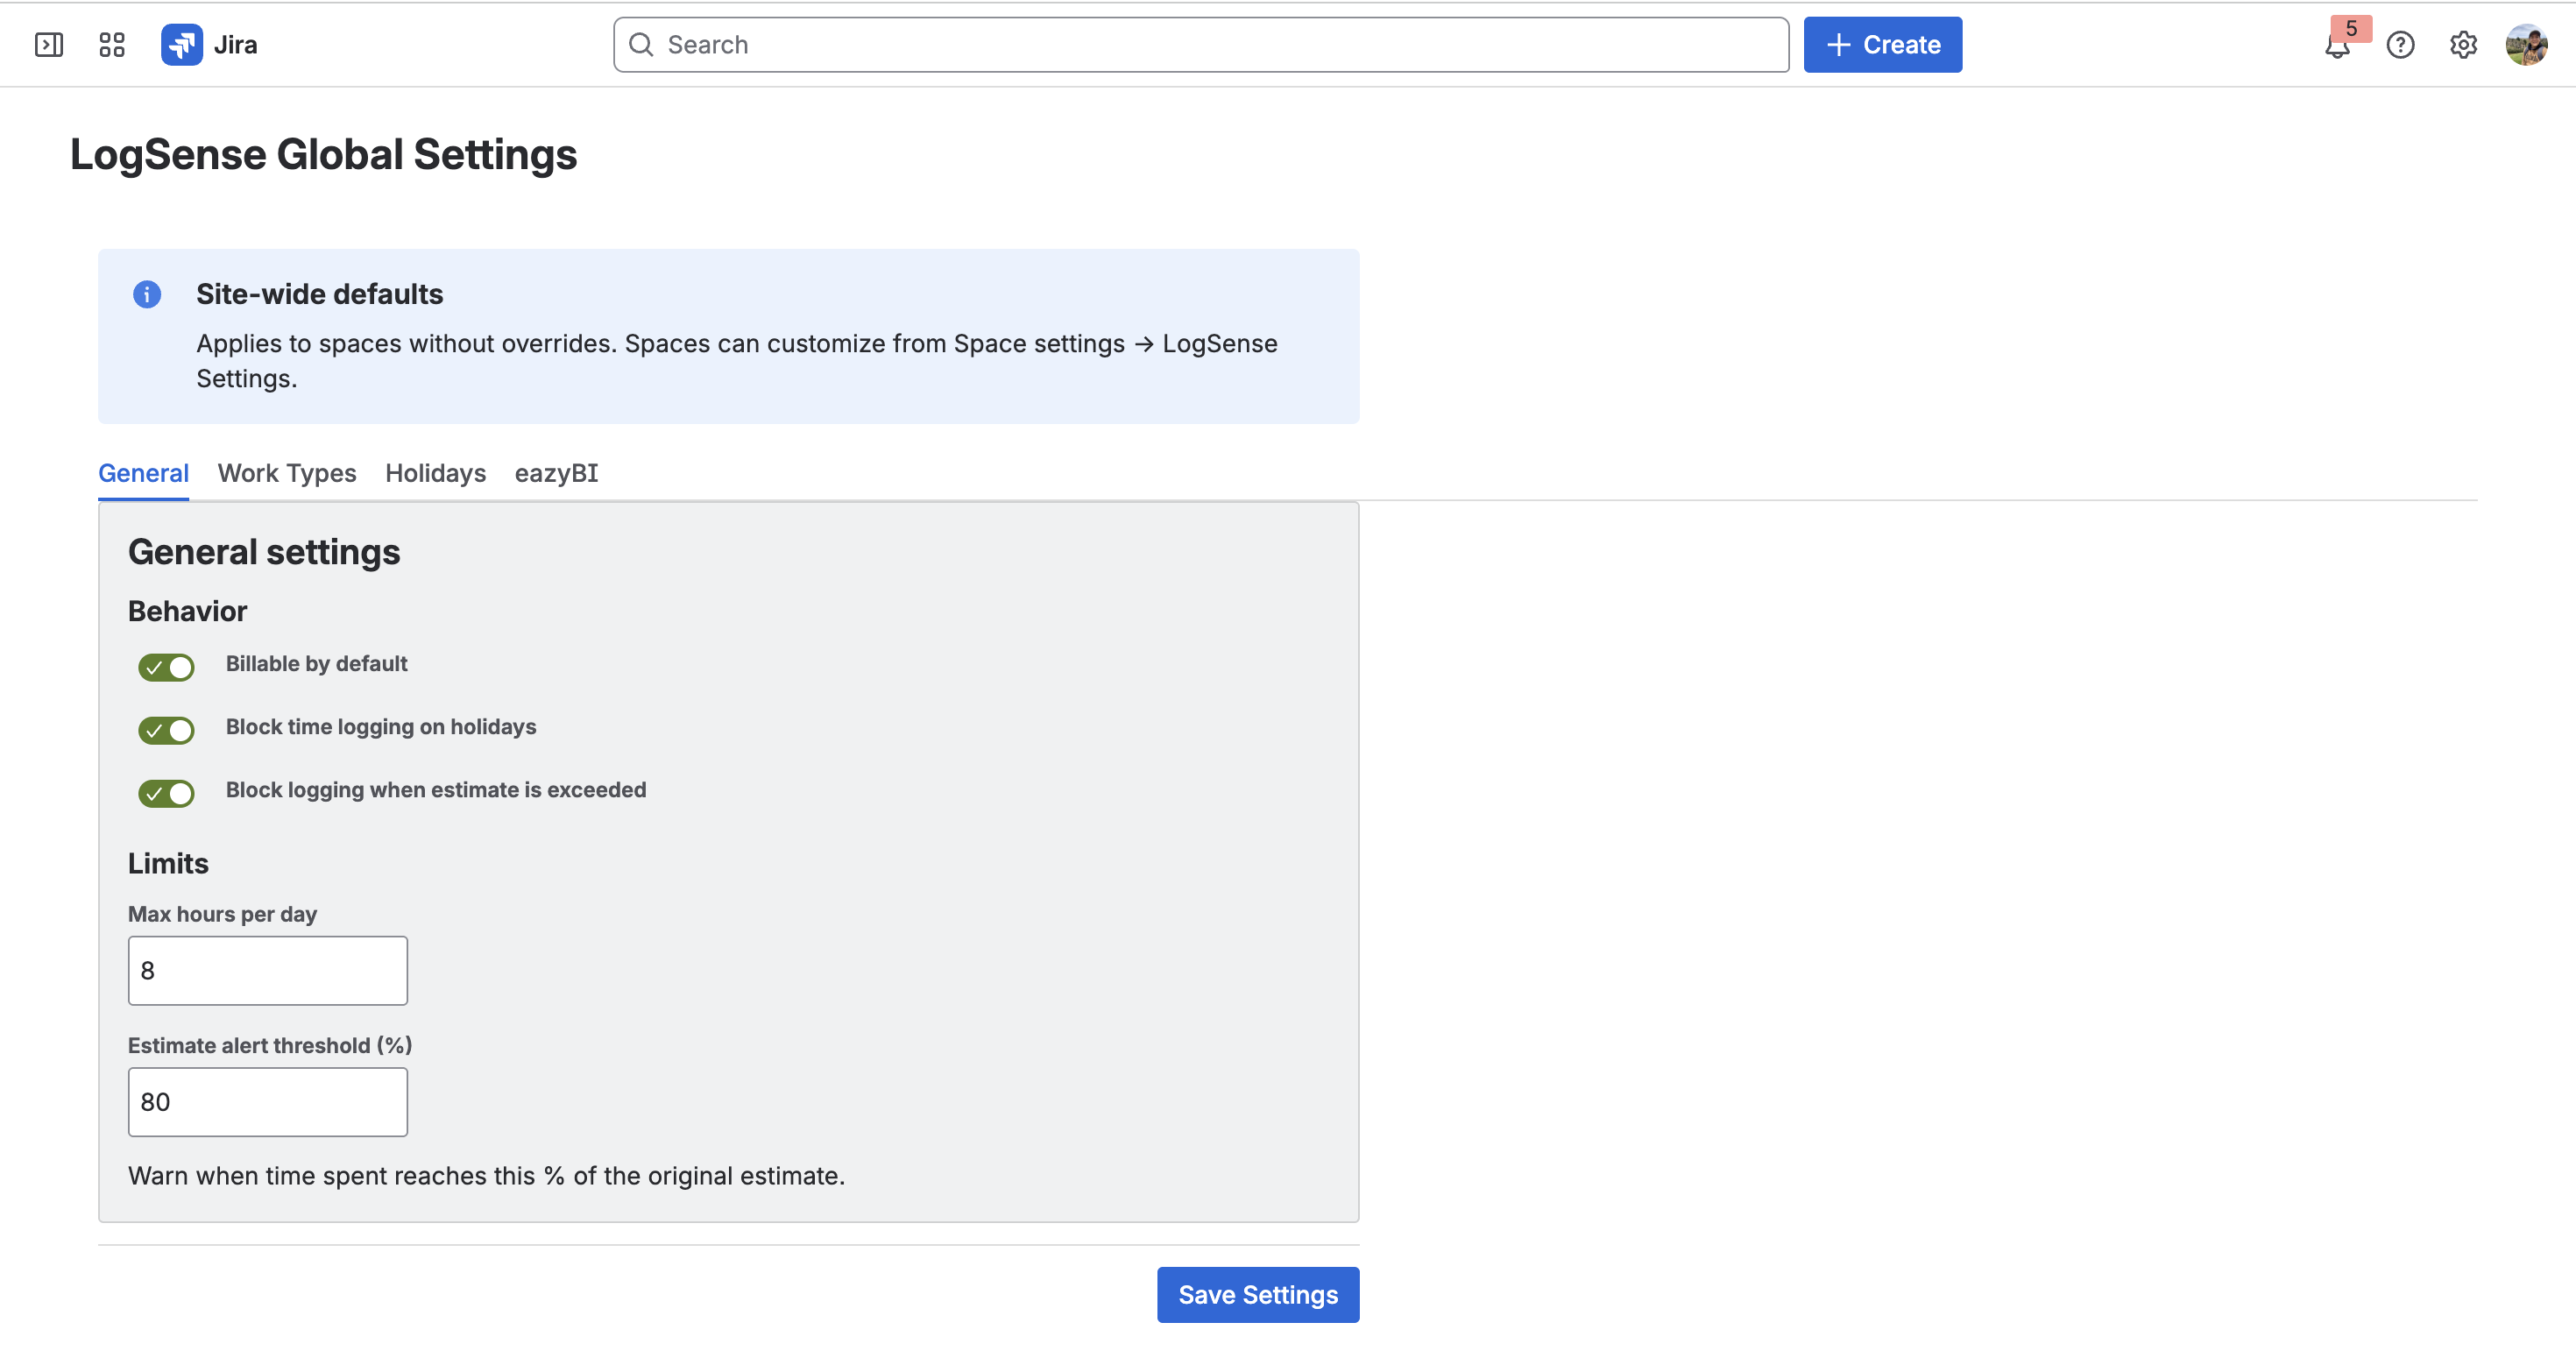Click the Site-wide defaults info icon
Viewport: 2576px width, 1358px height.
pyautogui.click(x=147, y=294)
